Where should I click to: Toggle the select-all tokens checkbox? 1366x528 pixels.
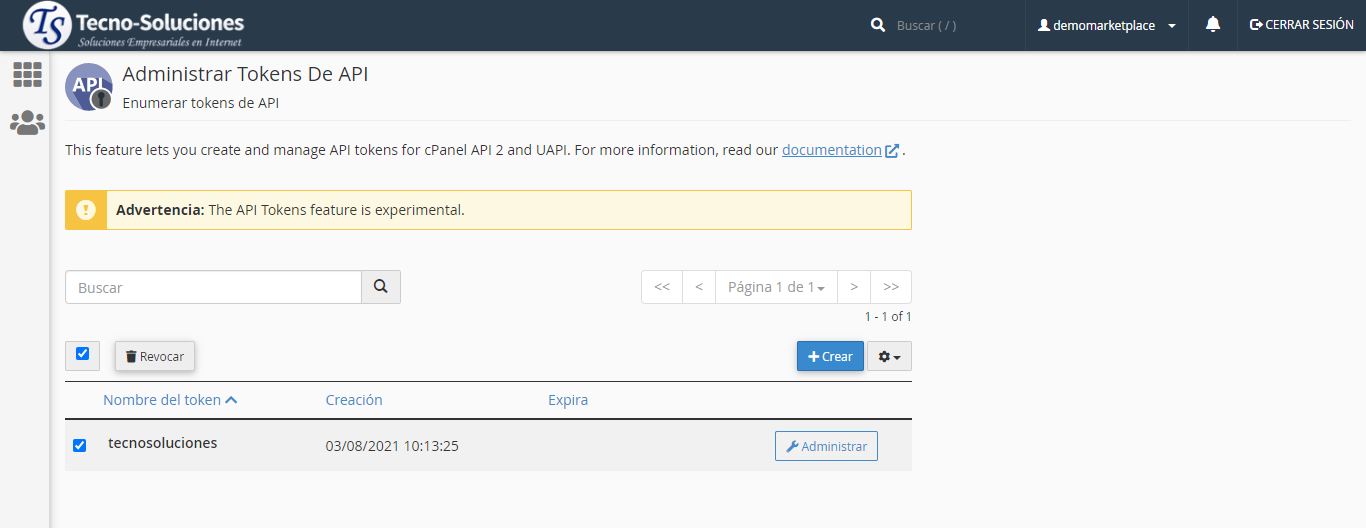pos(82,354)
